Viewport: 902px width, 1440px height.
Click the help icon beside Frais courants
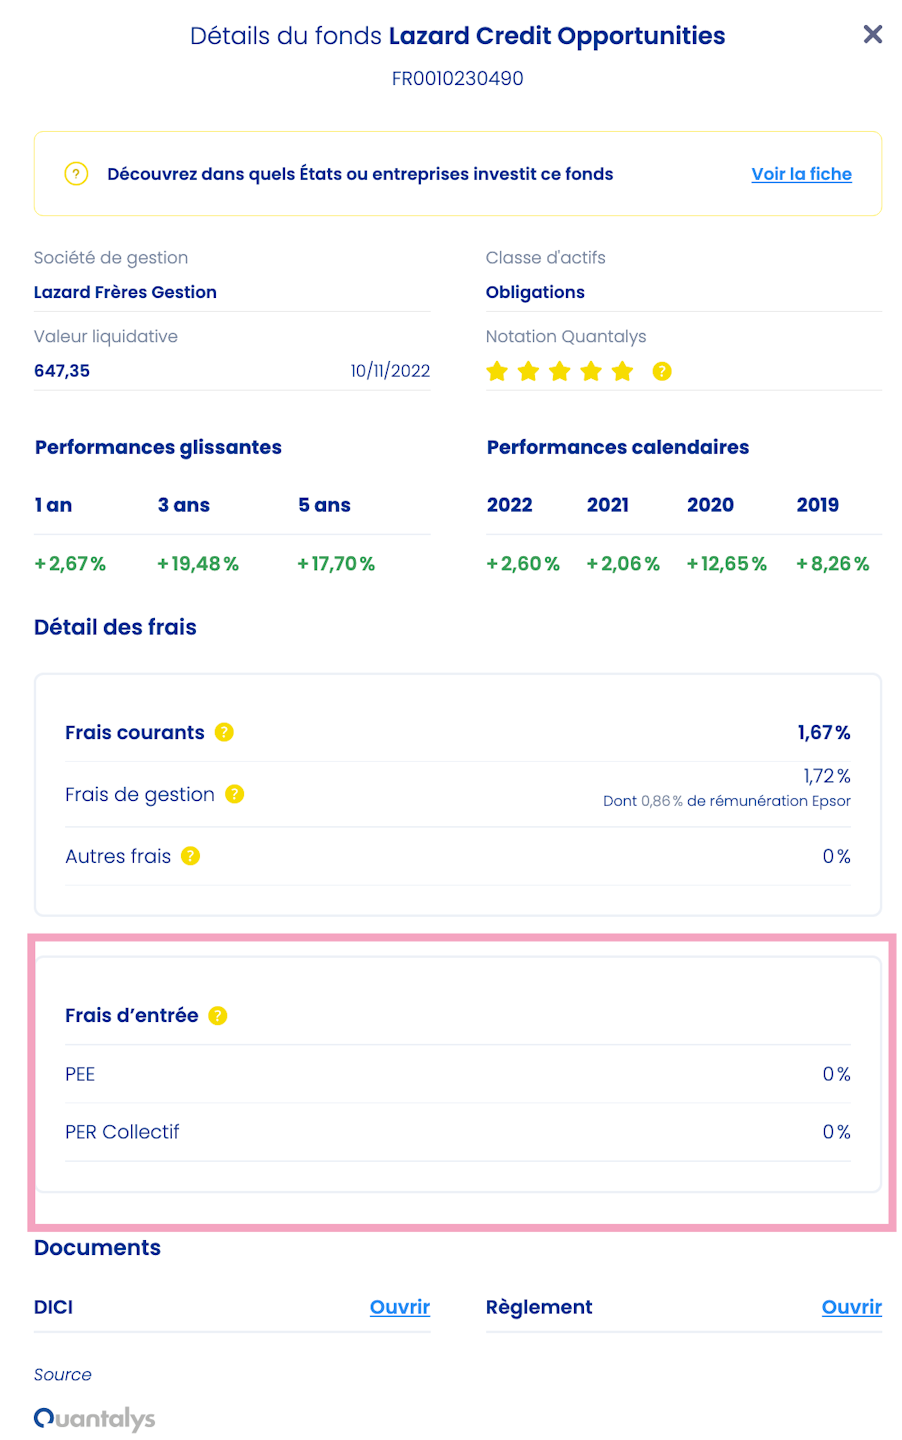click(x=226, y=732)
